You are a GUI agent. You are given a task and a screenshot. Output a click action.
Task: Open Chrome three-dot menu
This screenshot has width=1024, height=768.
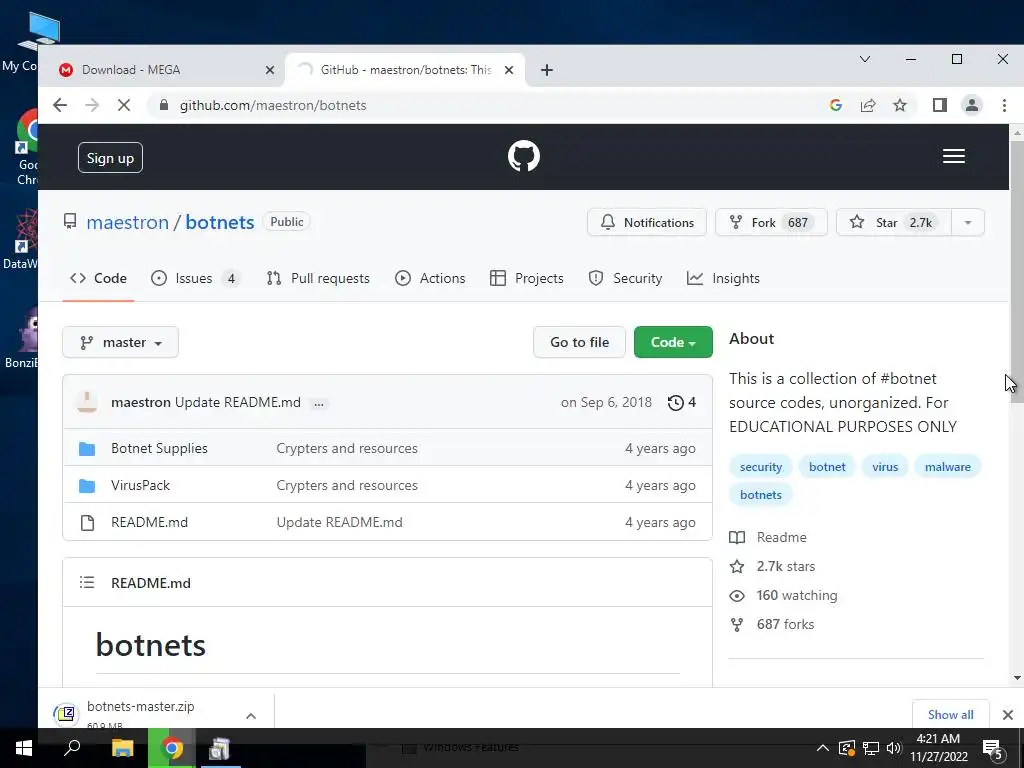(1004, 105)
